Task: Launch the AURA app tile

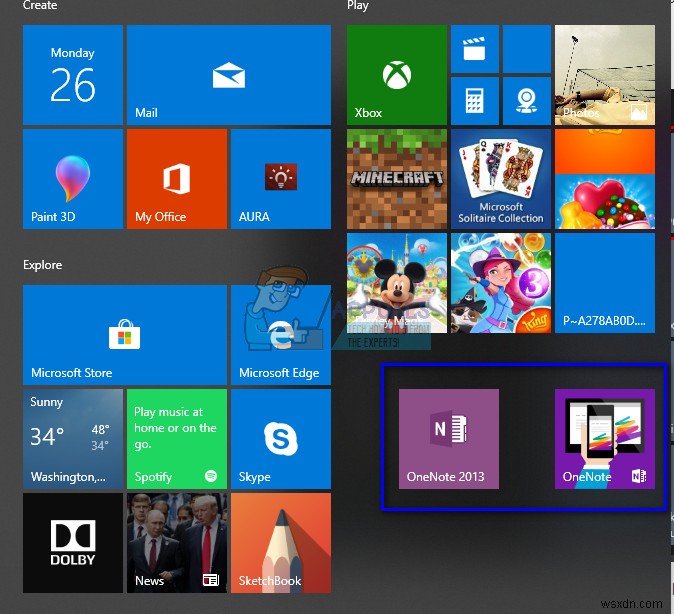Action: point(281,179)
